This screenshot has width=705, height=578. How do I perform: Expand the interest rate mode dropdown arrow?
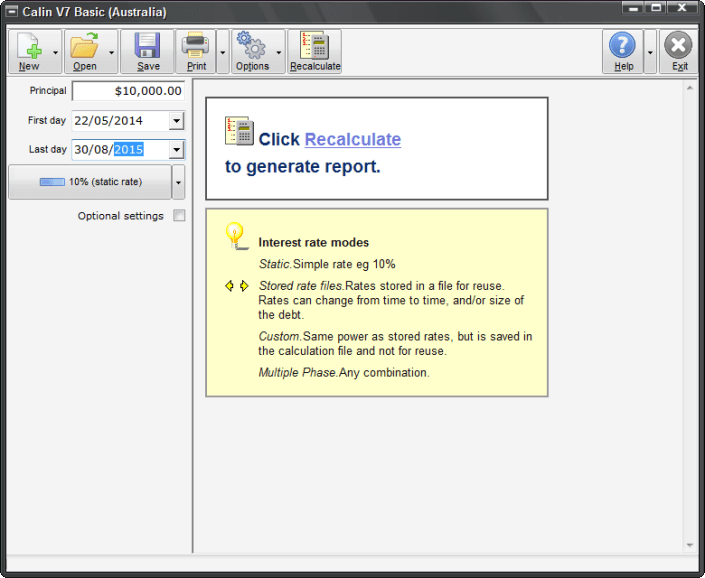coord(178,182)
